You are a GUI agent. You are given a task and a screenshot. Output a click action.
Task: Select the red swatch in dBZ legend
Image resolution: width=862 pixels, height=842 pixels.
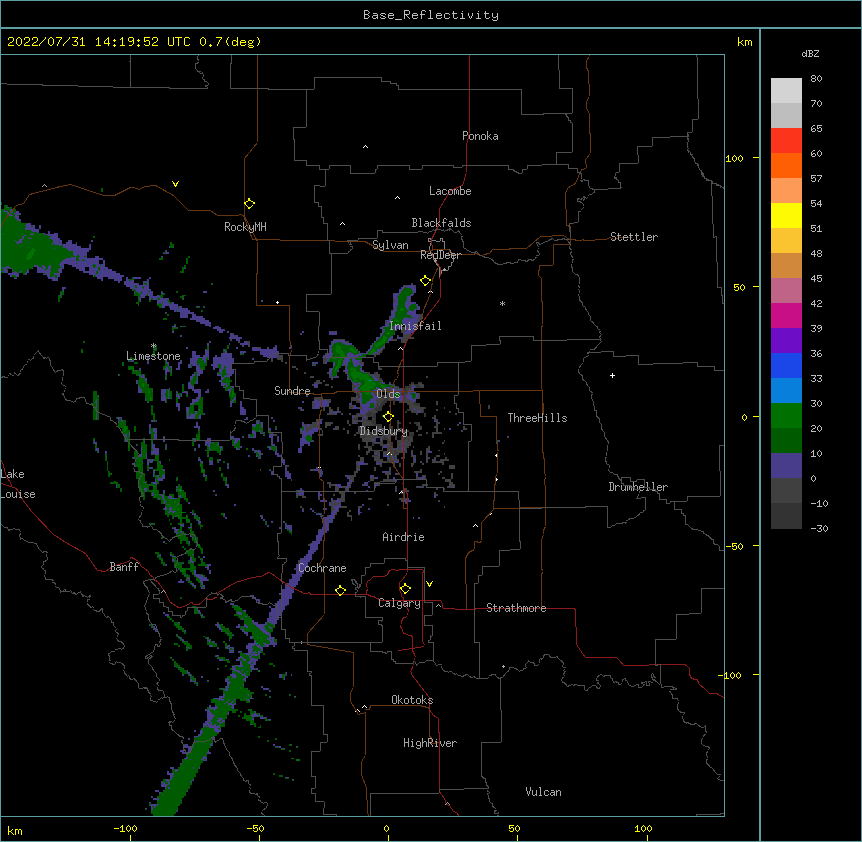pyautogui.click(x=786, y=140)
